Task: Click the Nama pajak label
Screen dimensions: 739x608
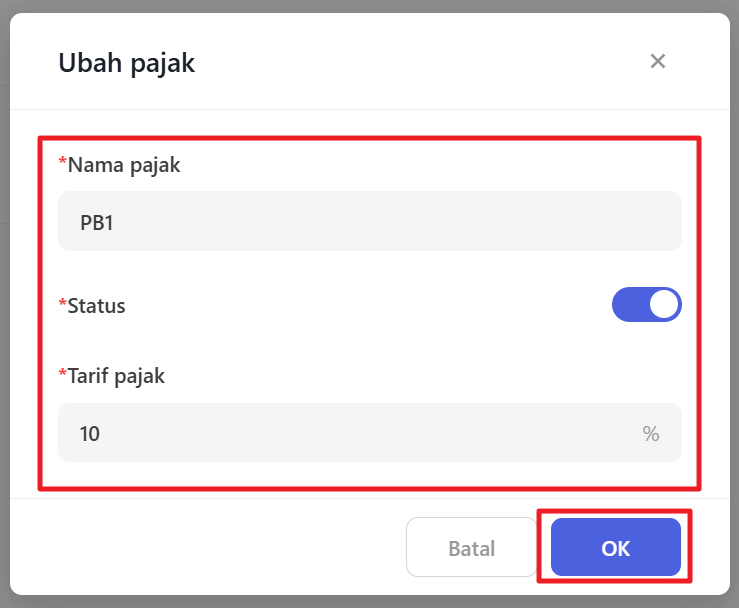Action: tap(124, 165)
